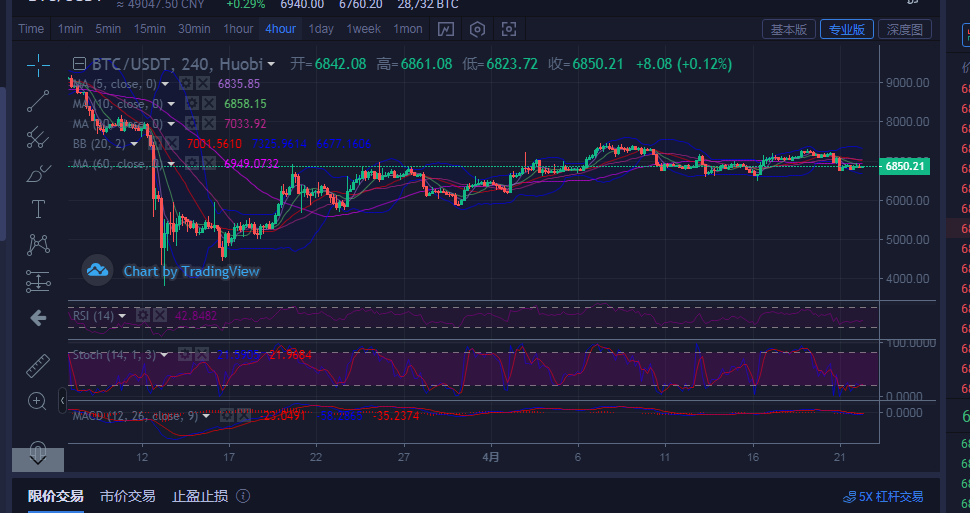The width and height of the screenshot is (970, 513).
Task: Open the pattern drawing tool
Action: pyautogui.click(x=38, y=244)
